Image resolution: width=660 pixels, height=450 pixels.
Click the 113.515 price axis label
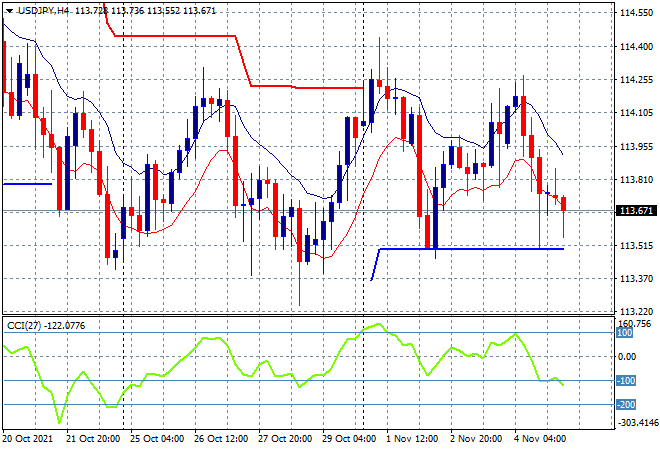(636, 245)
